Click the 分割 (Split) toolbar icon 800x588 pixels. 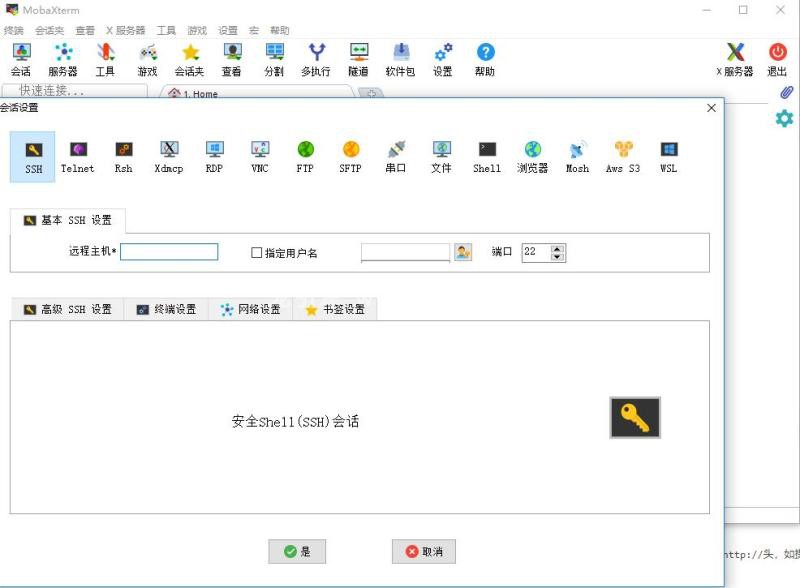[x=274, y=60]
